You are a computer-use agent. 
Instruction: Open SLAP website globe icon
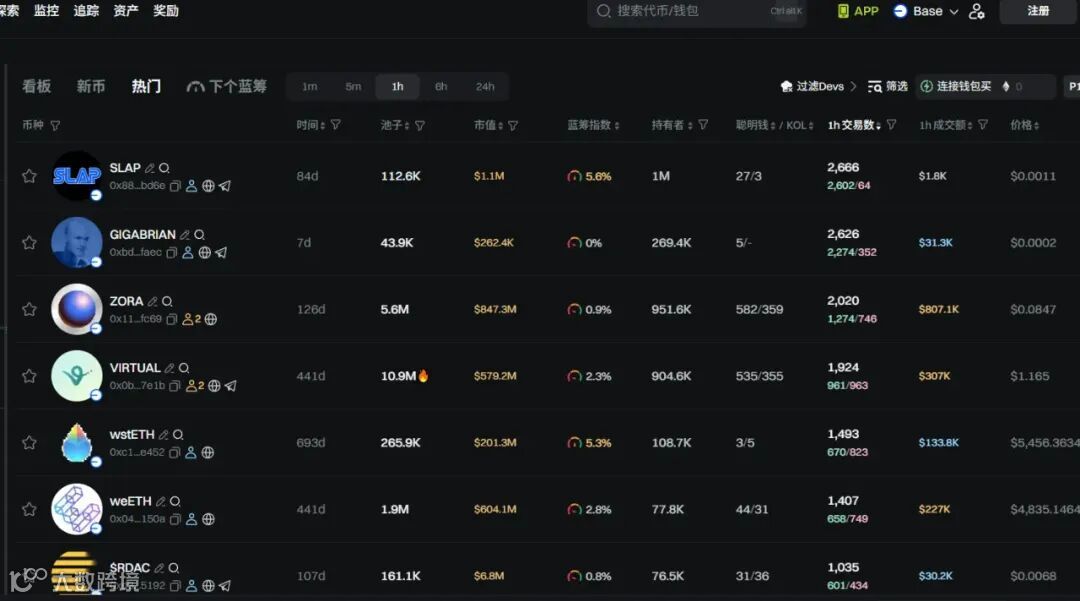[x=208, y=186]
